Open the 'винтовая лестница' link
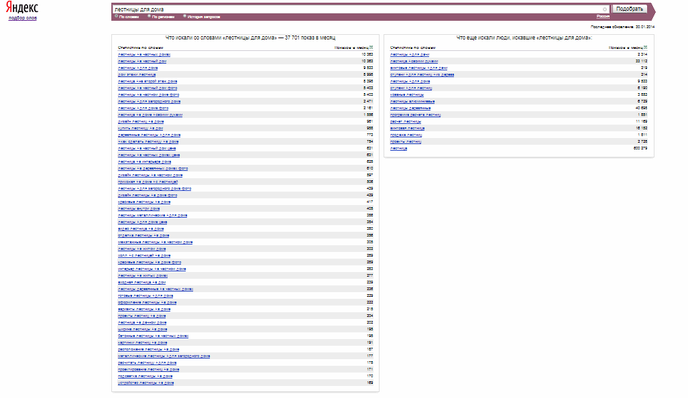 pyautogui.click(x=408, y=128)
